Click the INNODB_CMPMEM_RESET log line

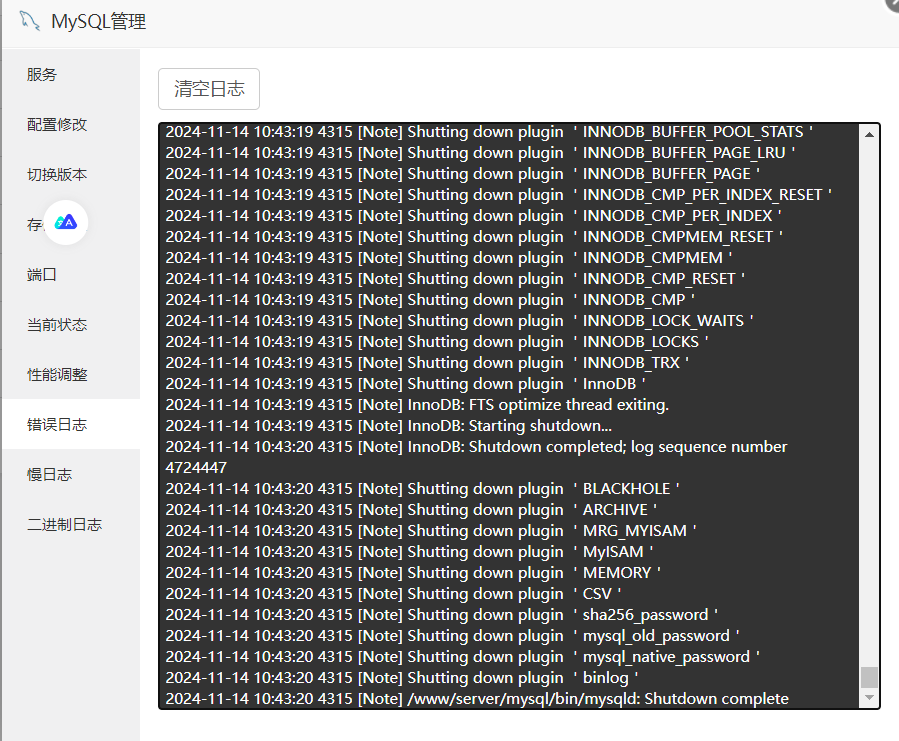[474, 236]
